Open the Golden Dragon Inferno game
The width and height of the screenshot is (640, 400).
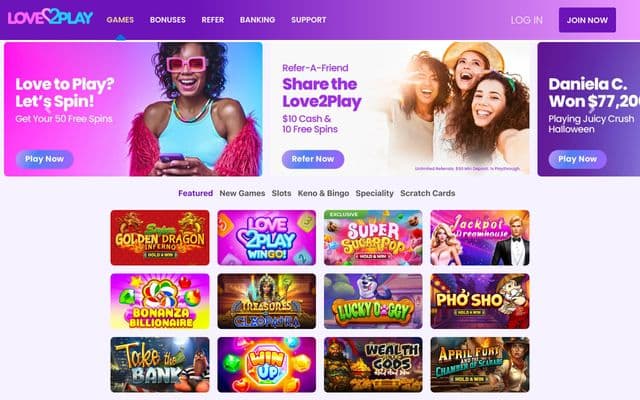pos(160,238)
